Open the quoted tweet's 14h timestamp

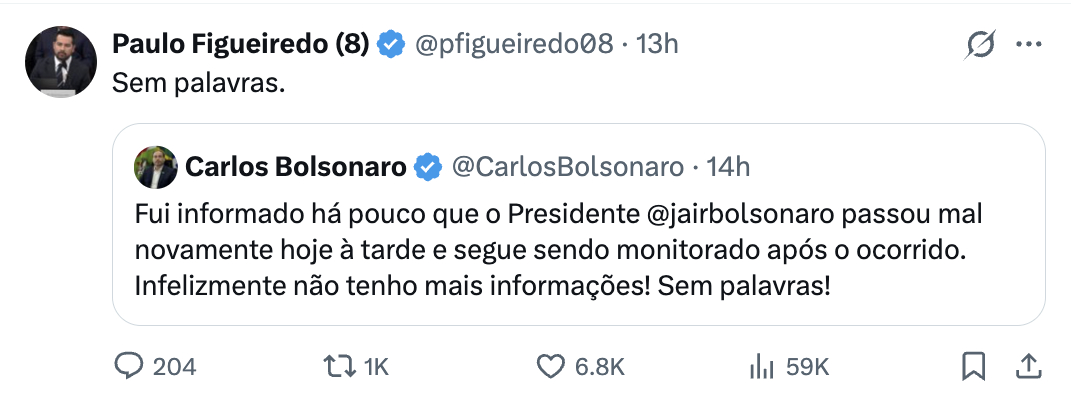coord(728,167)
